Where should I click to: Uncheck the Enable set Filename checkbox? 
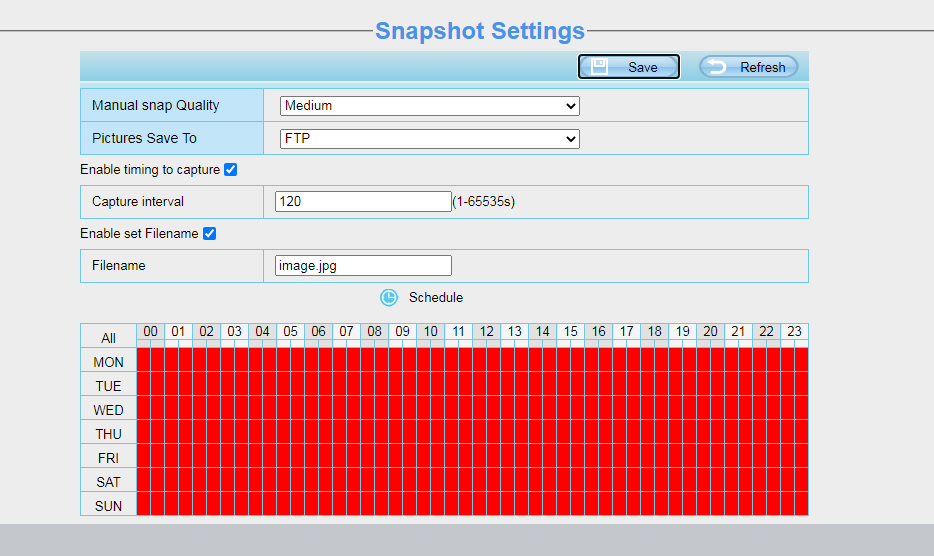pos(209,234)
